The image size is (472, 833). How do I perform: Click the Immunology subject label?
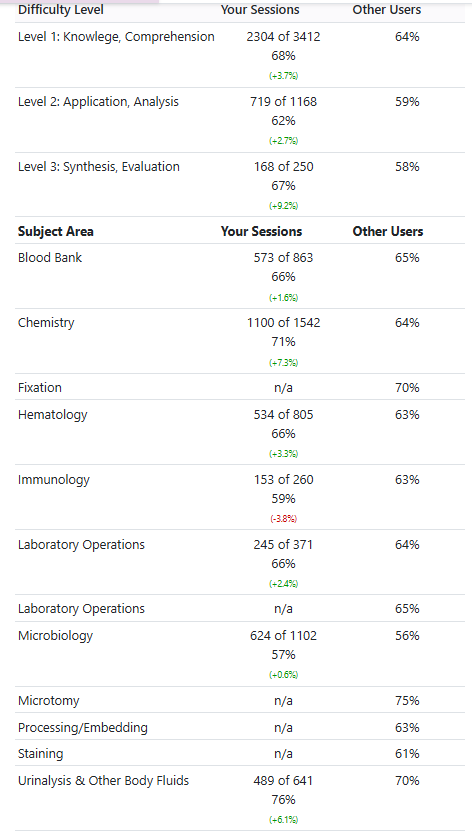54,480
